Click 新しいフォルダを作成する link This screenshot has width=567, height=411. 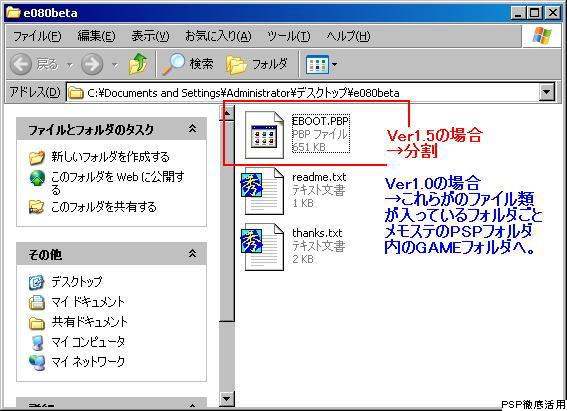(110, 157)
